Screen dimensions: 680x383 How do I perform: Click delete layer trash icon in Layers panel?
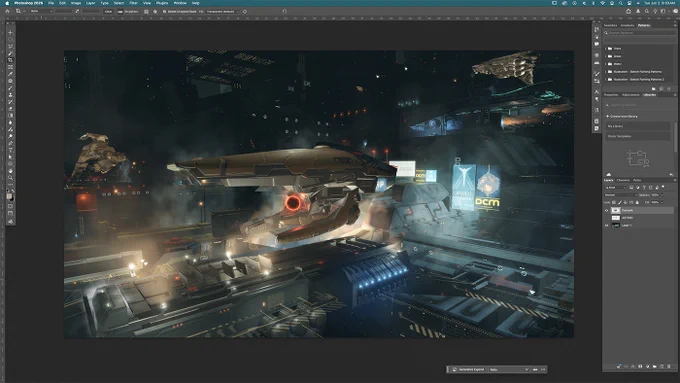point(669,367)
